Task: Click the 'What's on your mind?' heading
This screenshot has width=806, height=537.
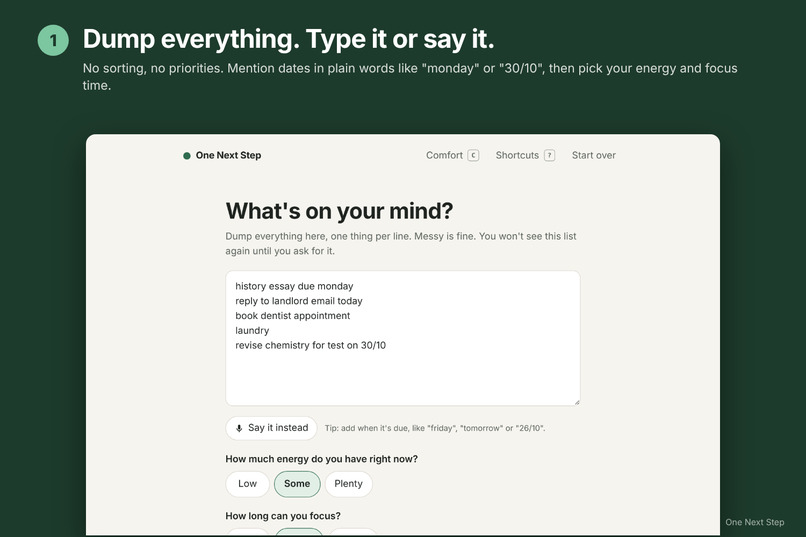Action: click(339, 211)
